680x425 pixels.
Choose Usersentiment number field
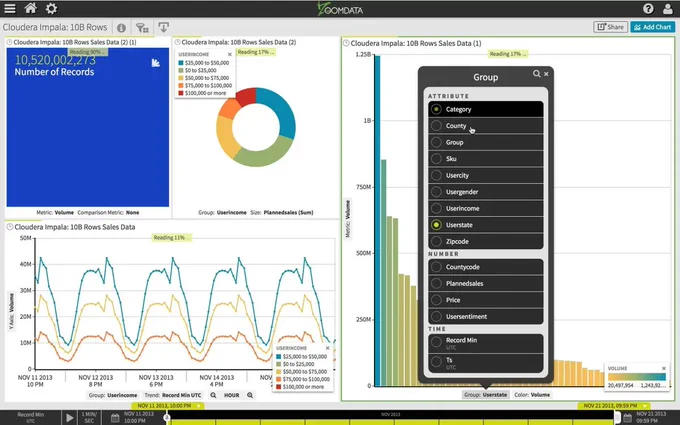tap(485, 316)
